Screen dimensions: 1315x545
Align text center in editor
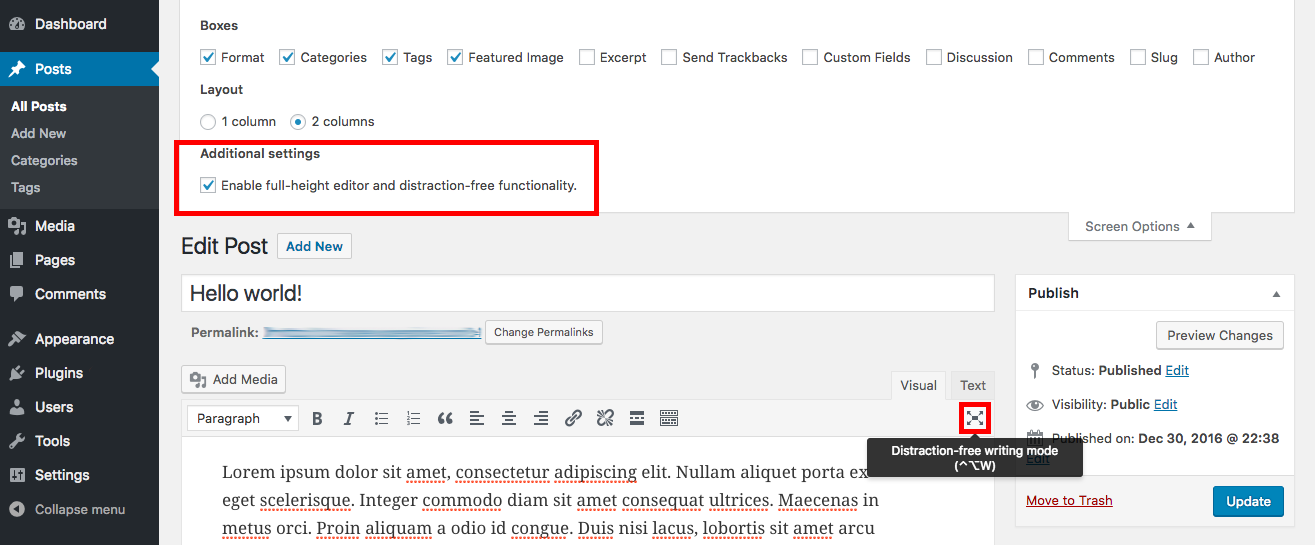(x=509, y=419)
